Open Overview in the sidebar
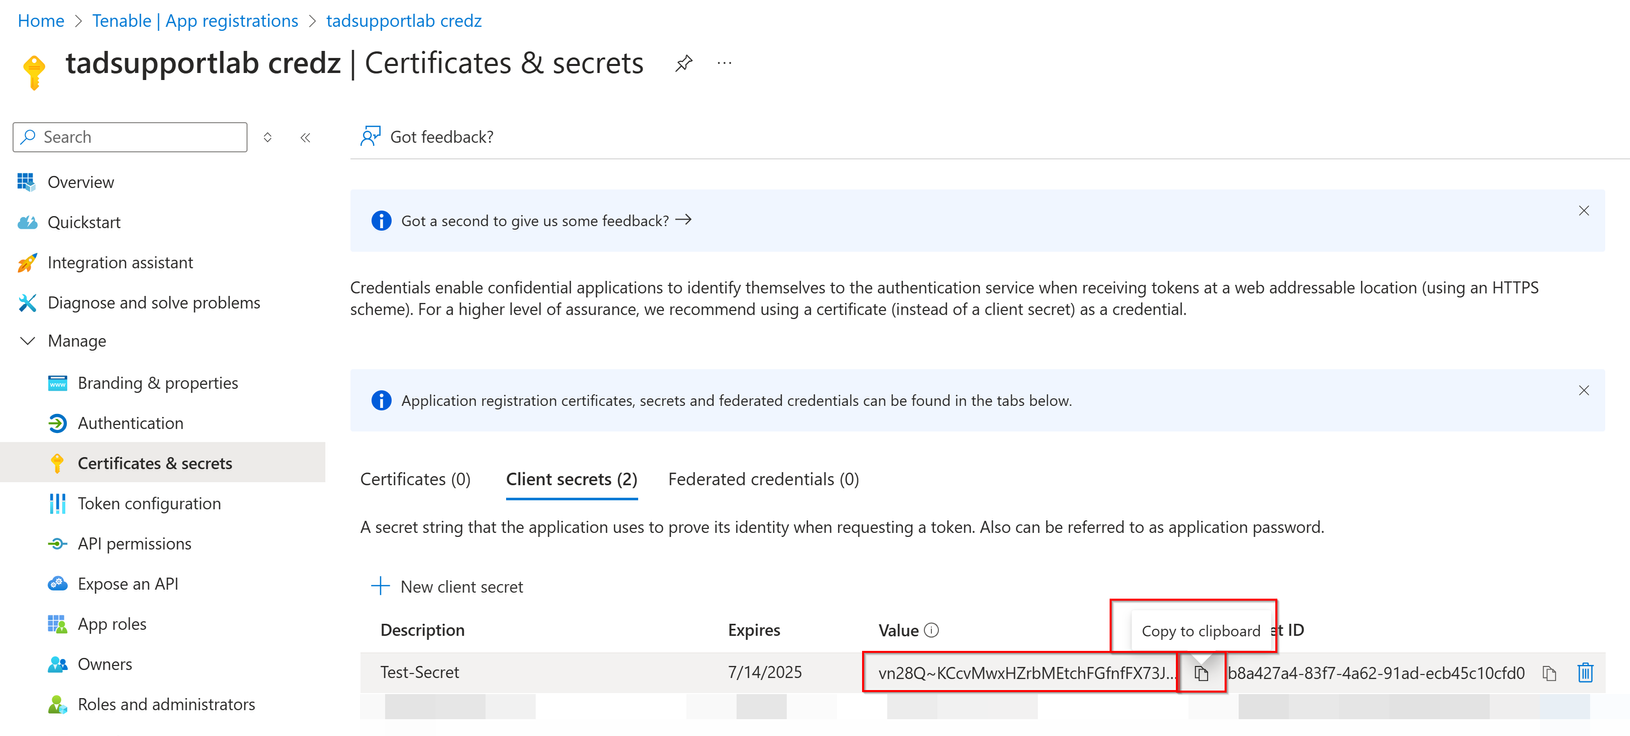1630x736 pixels. pos(81,182)
